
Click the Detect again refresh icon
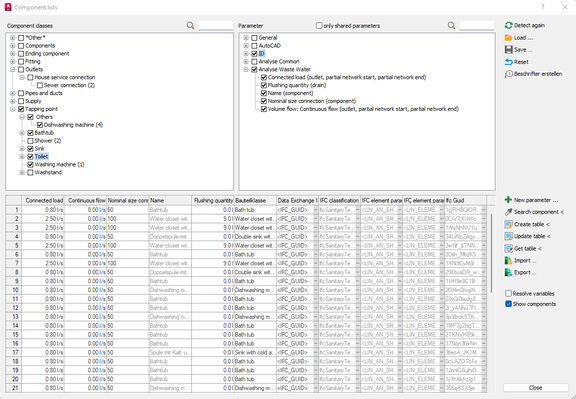click(x=508, y=25)
